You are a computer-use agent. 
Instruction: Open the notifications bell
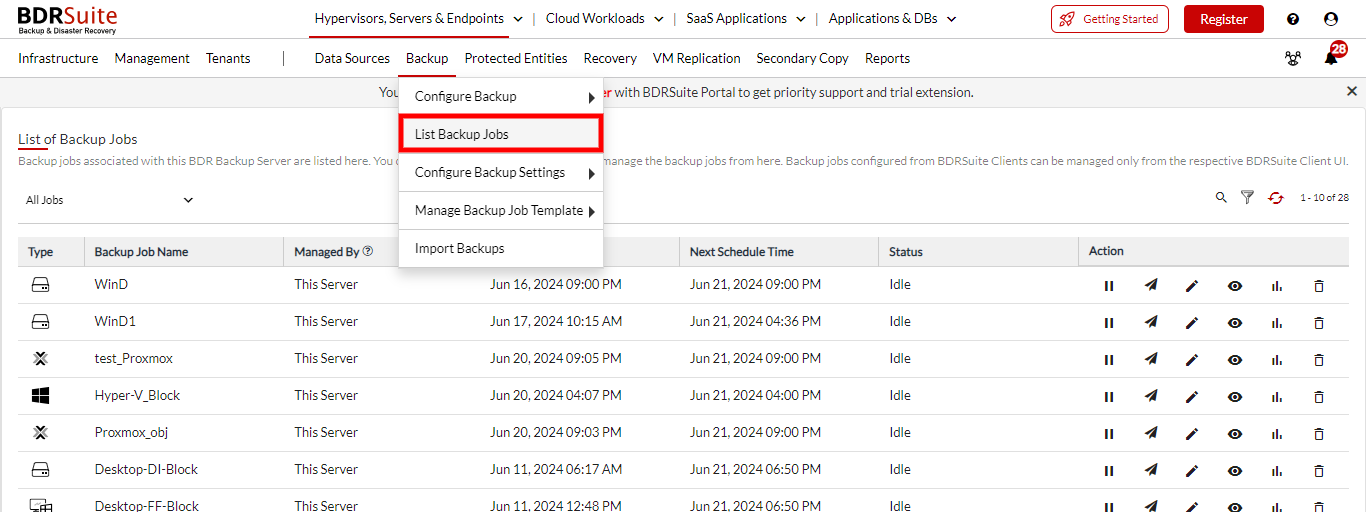pos(1331,58)
